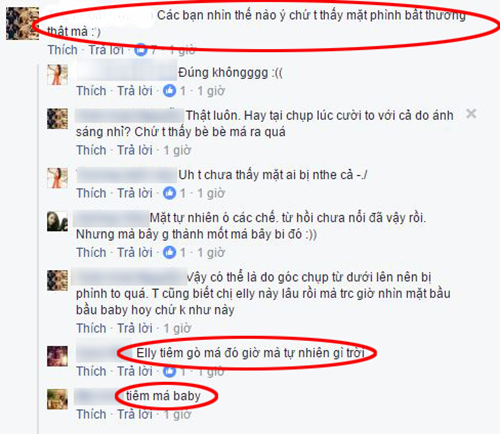Click '1 giờ' timestamp under 'Thật luôn' comment
This screenshot has height=434, width=500.
tap(177, 150)
